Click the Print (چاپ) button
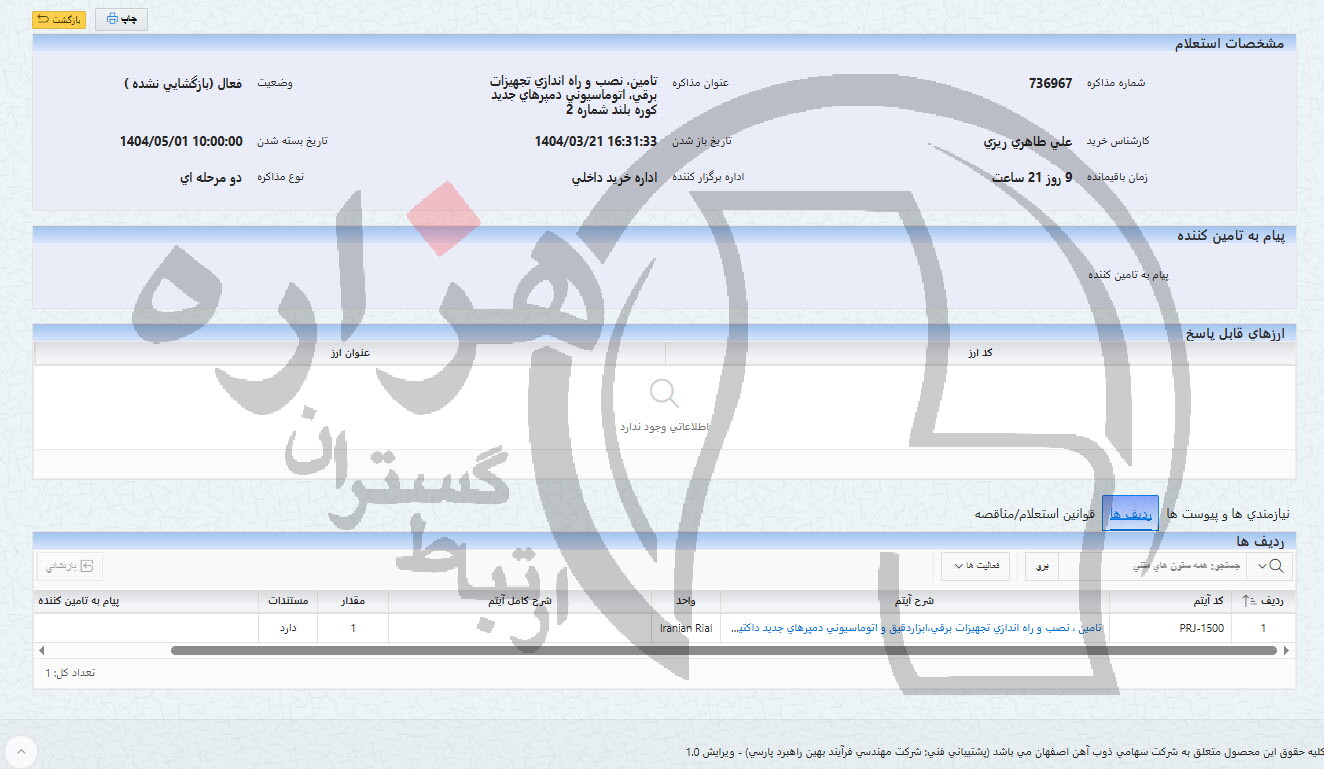The height and width of the screenshot is (769, 1324). 121,19
